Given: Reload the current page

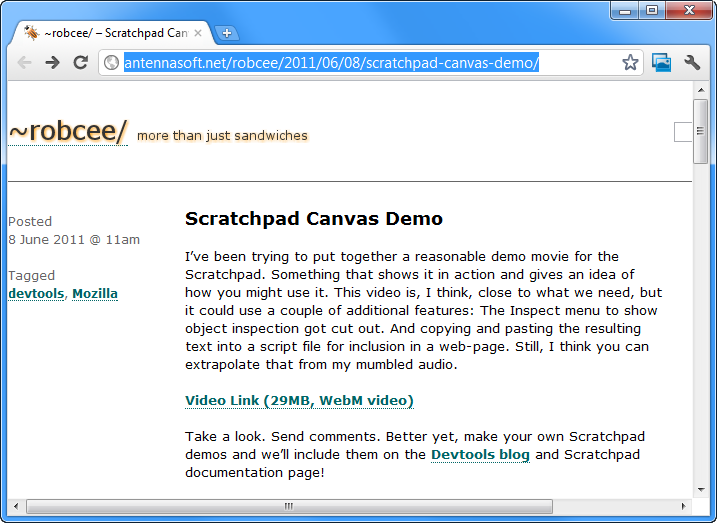Looking at the screenshot, I should click(81, 63).
